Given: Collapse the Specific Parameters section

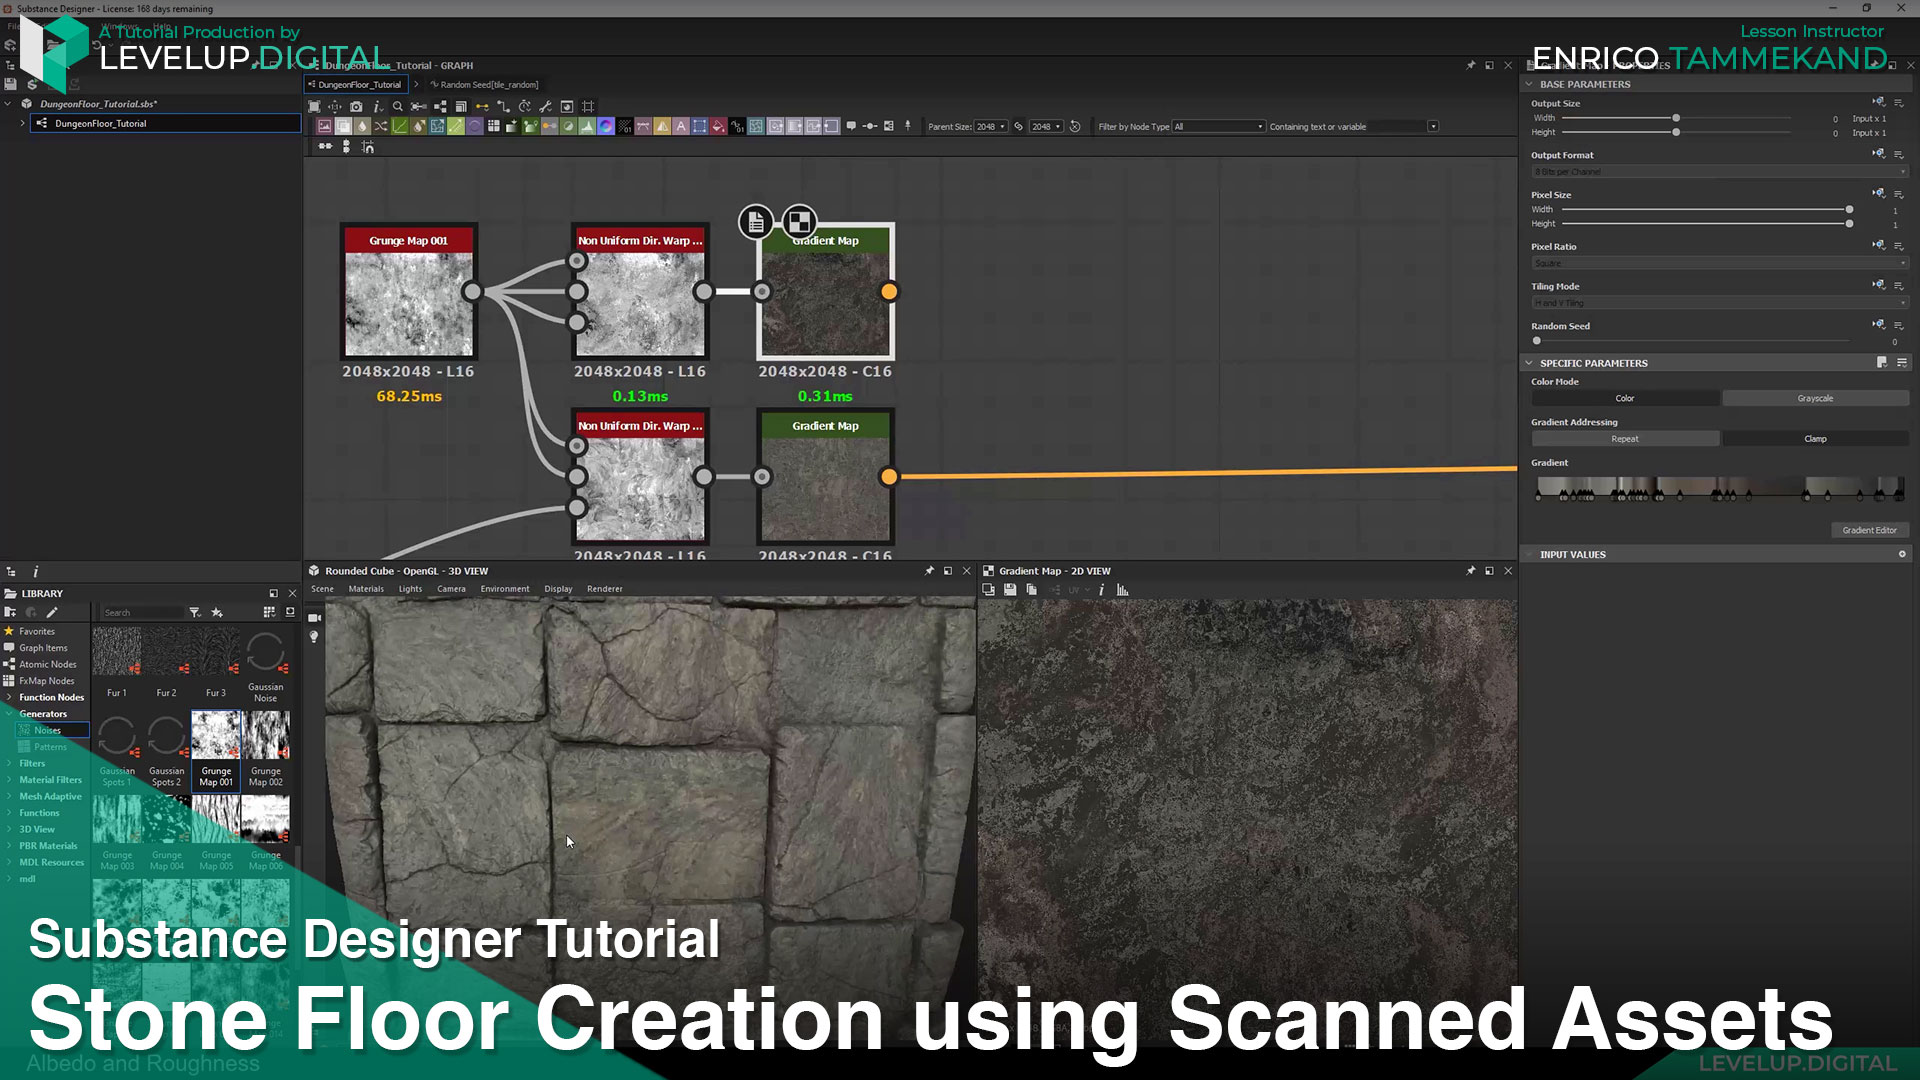Looking at the screenshot, I should point(1529,363).
